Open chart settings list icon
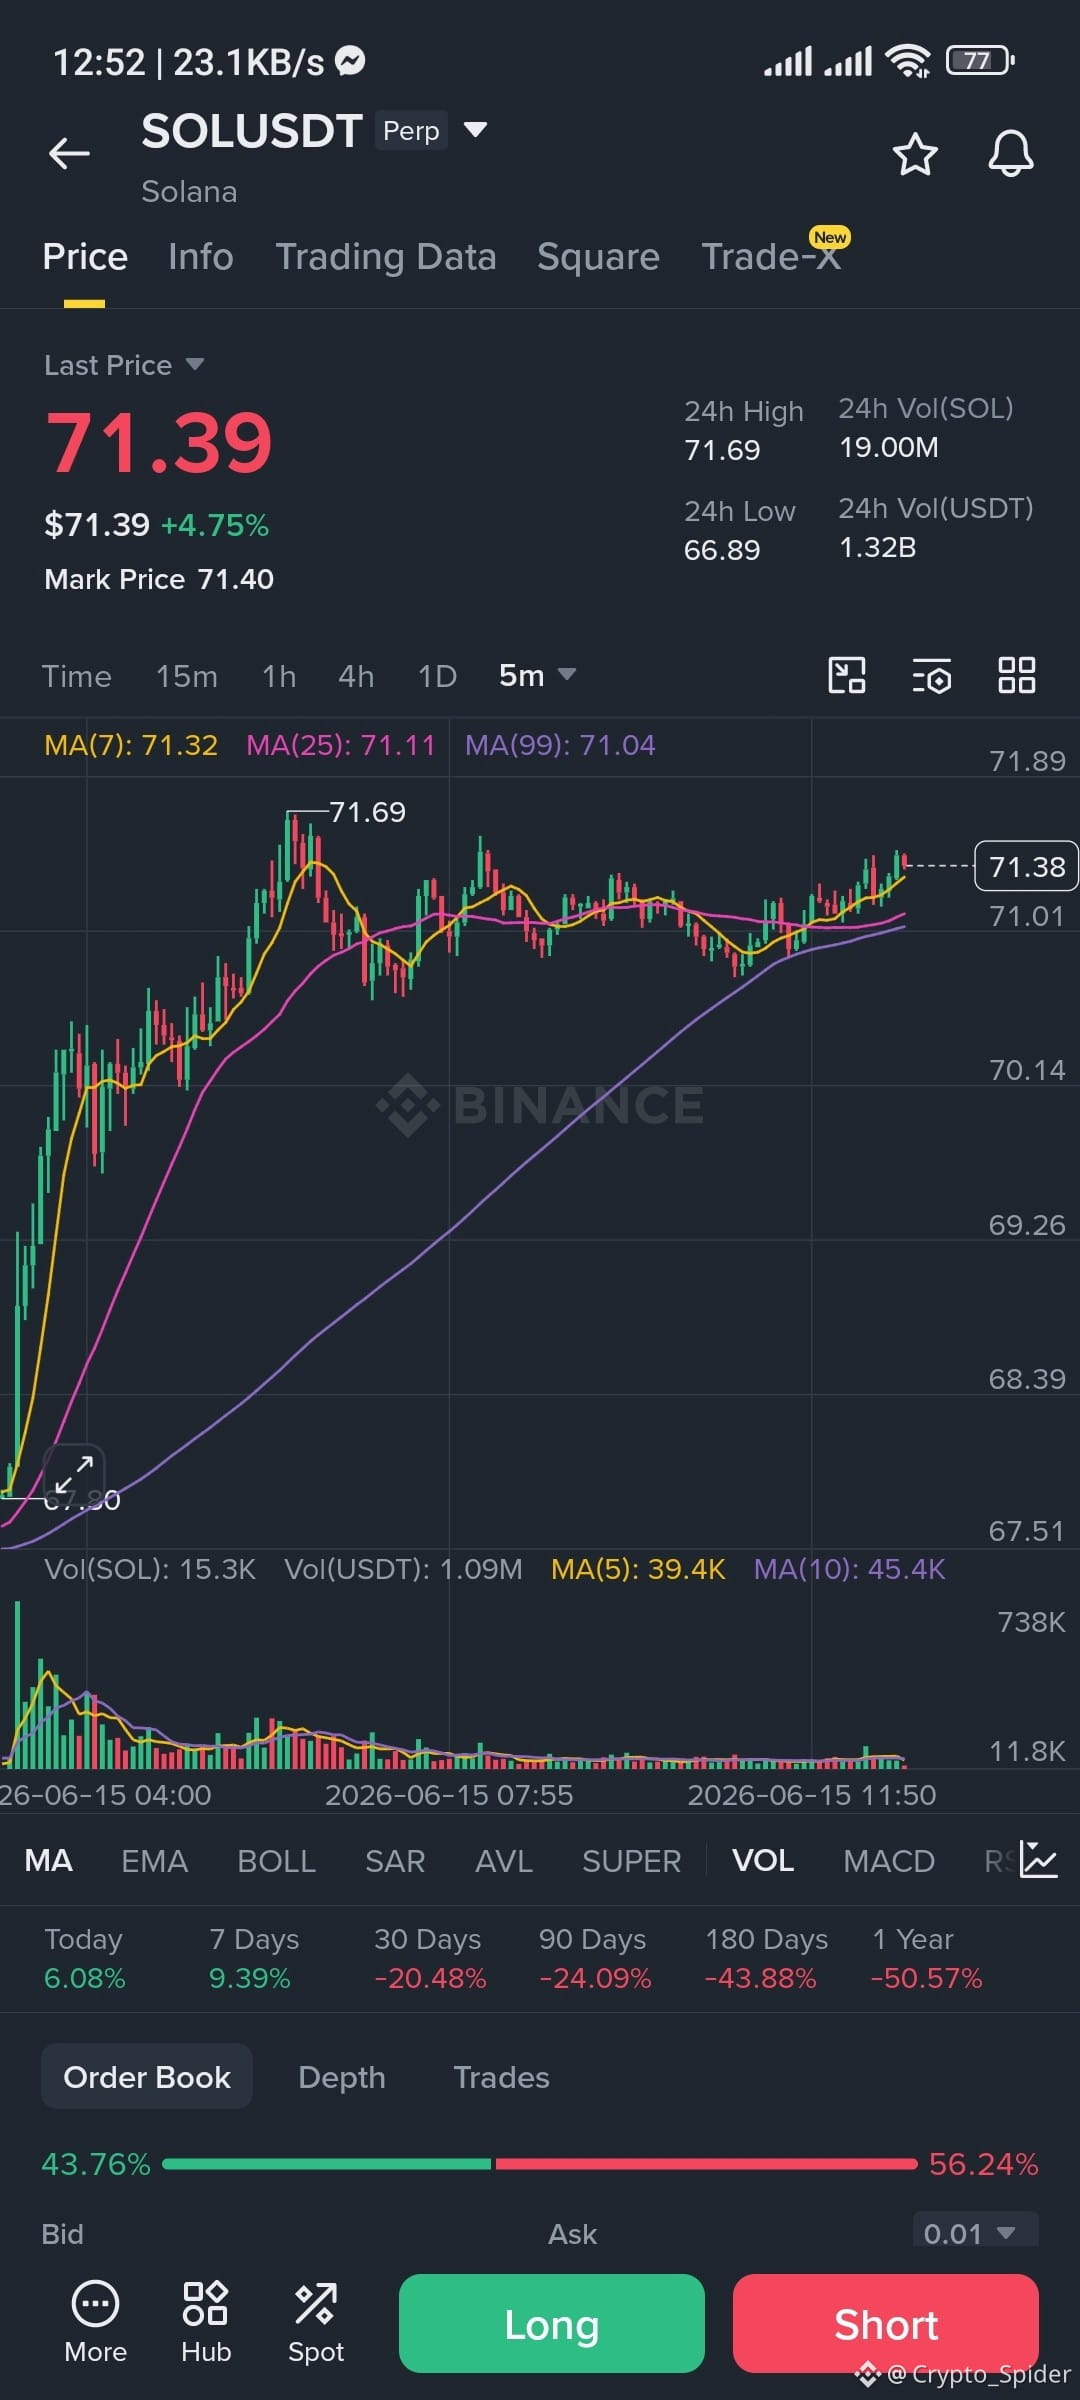The width and height of the screenshot is (1080, 2400). coord(931,676)
